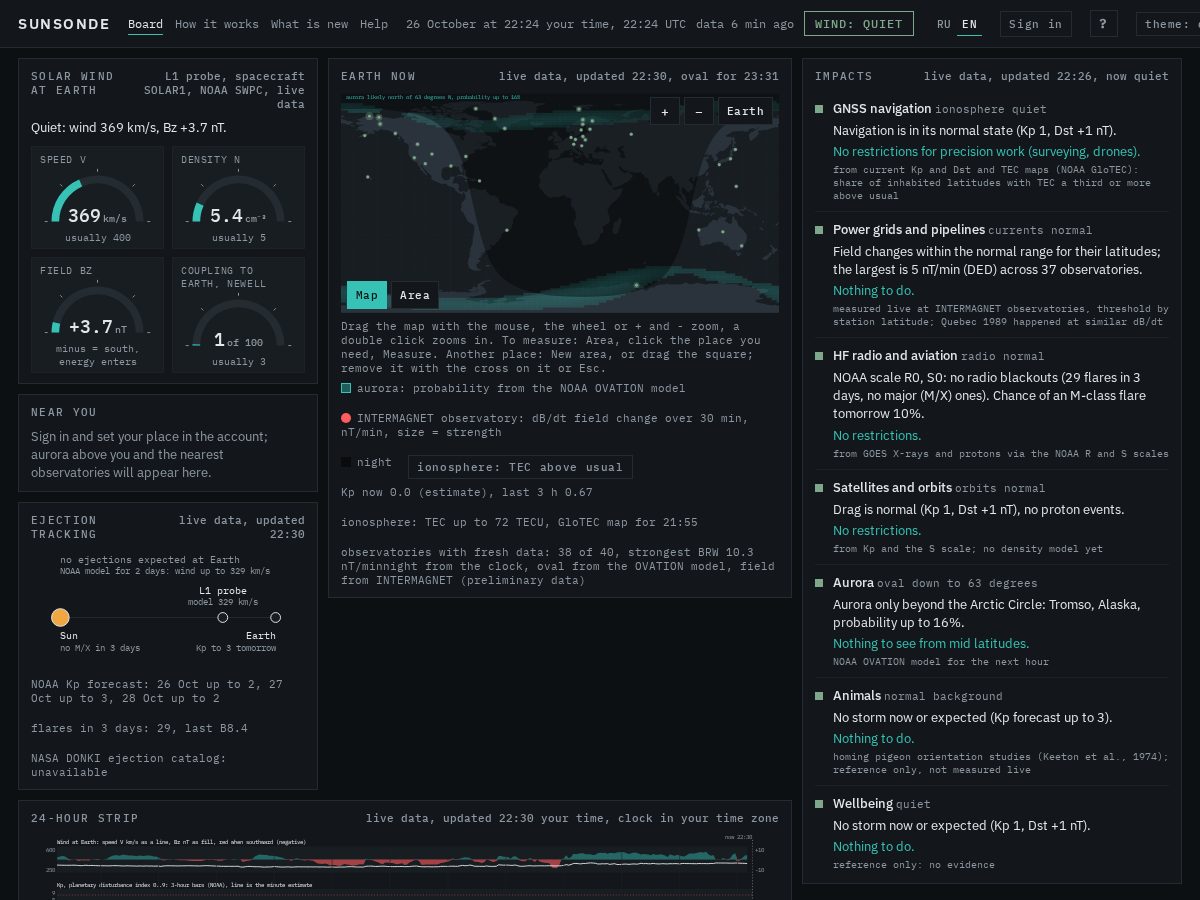
Task: Click status square beside Animals impact
Action: click(x=819, y=696)
